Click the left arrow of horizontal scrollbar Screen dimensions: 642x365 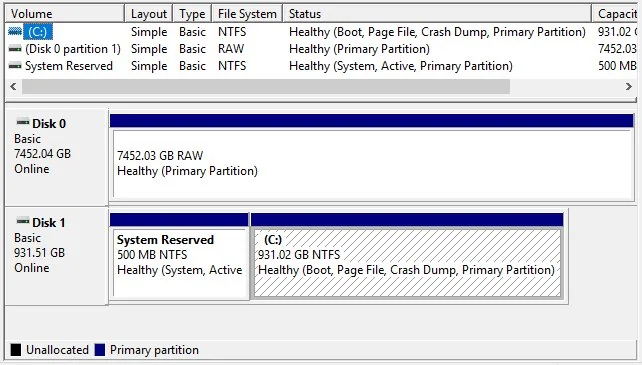point(14,86)
